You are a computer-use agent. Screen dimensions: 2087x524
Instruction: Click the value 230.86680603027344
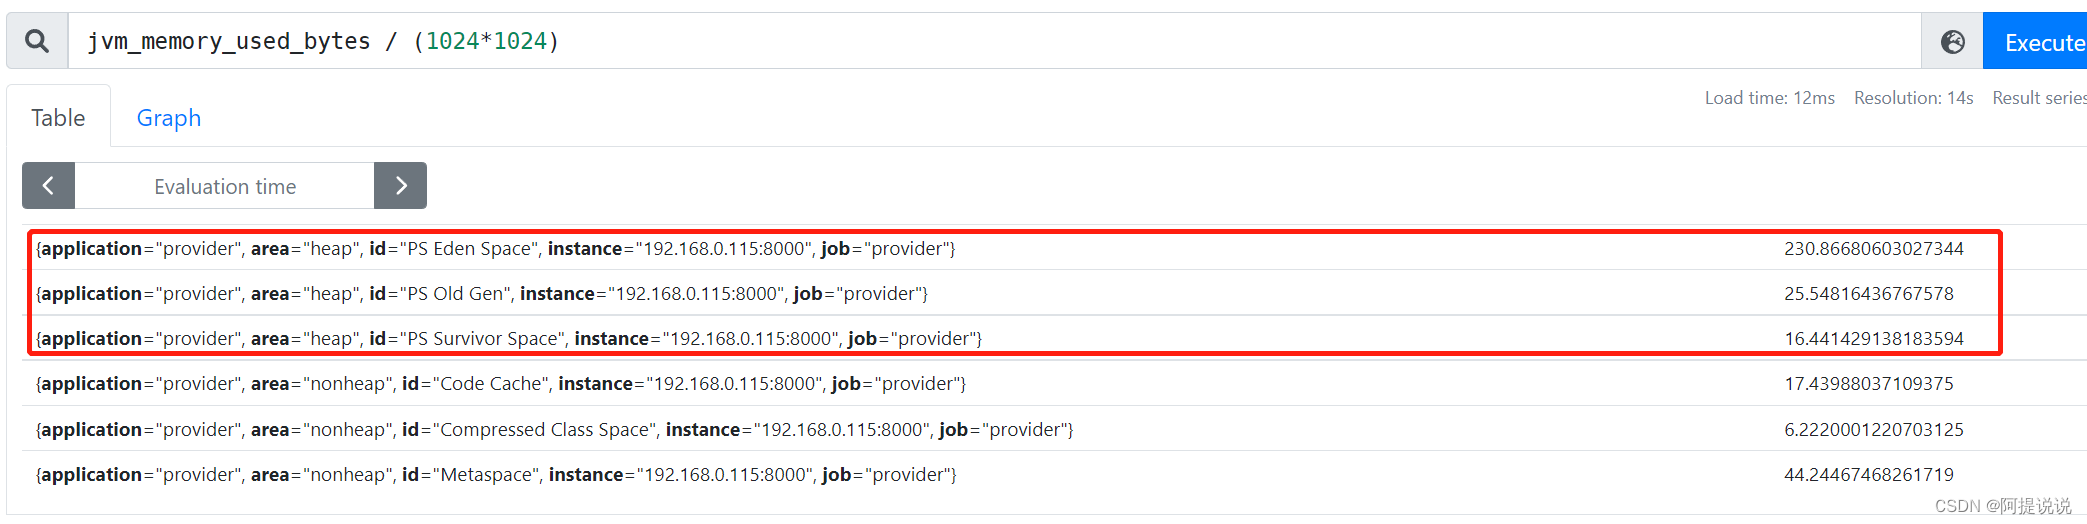coord(1873,249)
